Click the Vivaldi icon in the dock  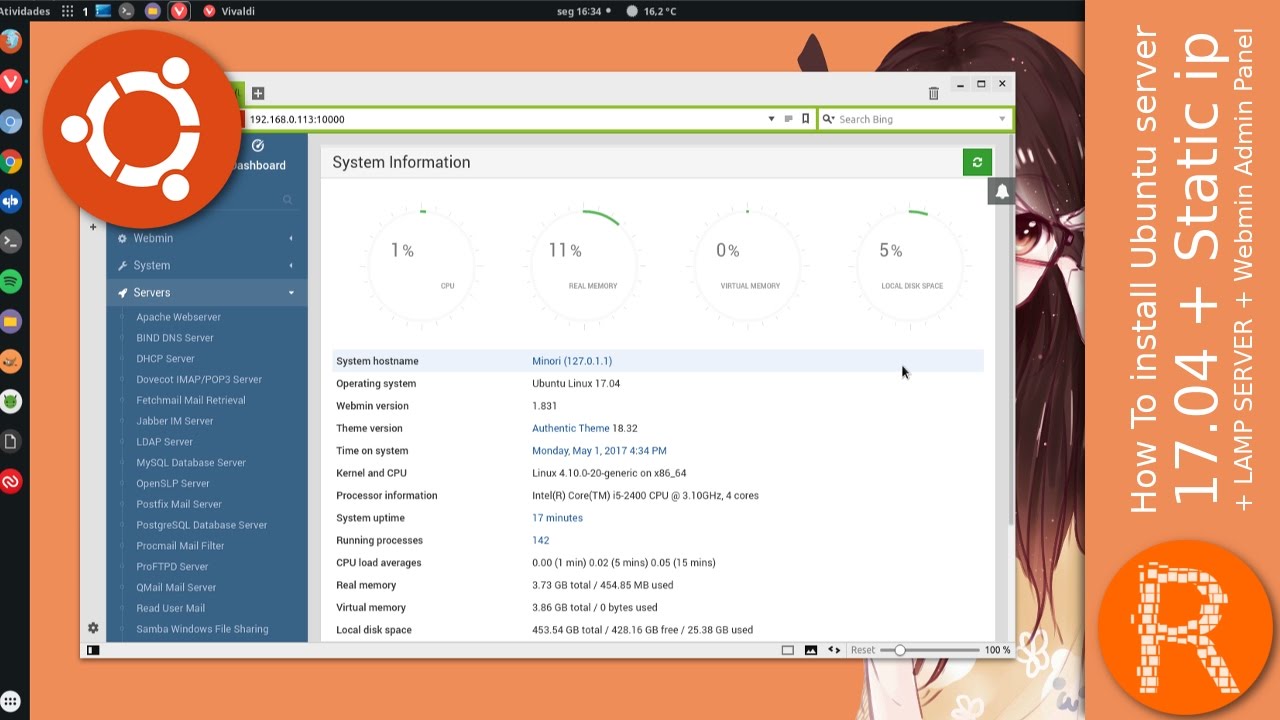pyautogui.click(x=11, y=81)
